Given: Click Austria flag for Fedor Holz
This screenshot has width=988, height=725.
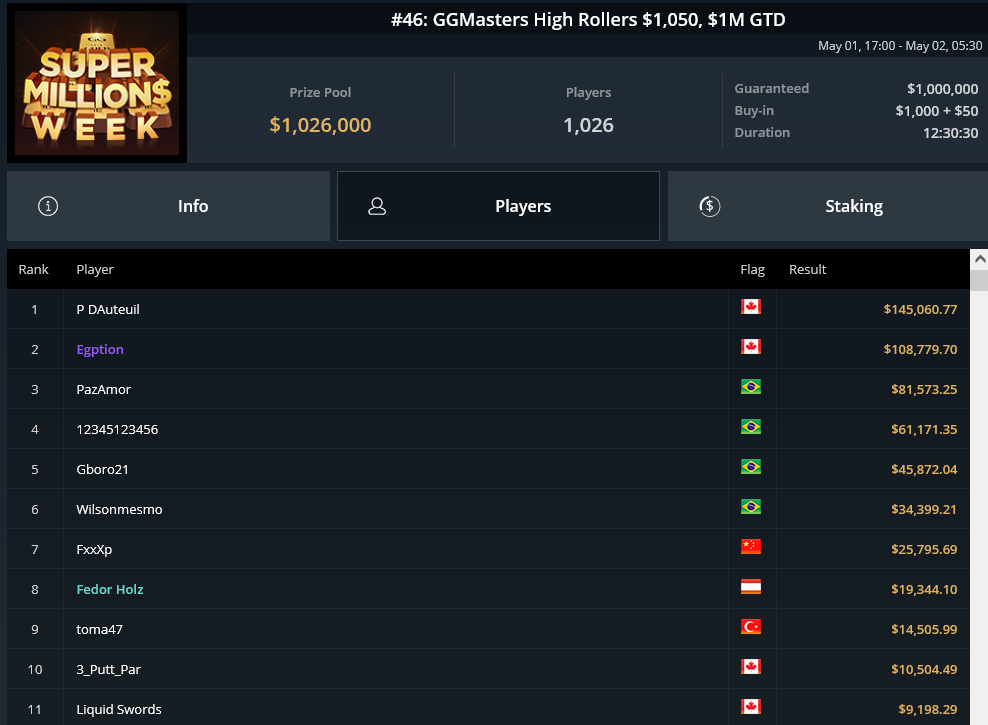Looking at the screenshot, I should click(x=751, y=586).
